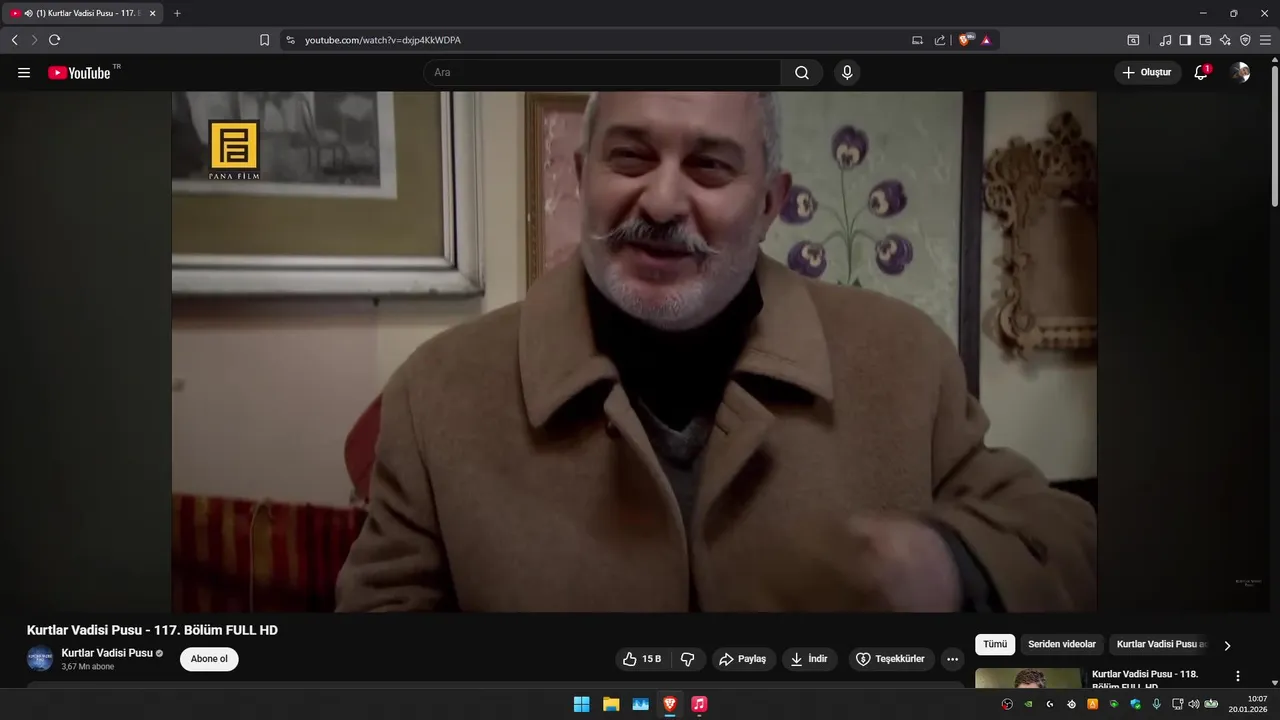Start voice search with microphone icon
Viewport: 1280px width, 720px height.
pyautogui.click(x=847, y=73)
